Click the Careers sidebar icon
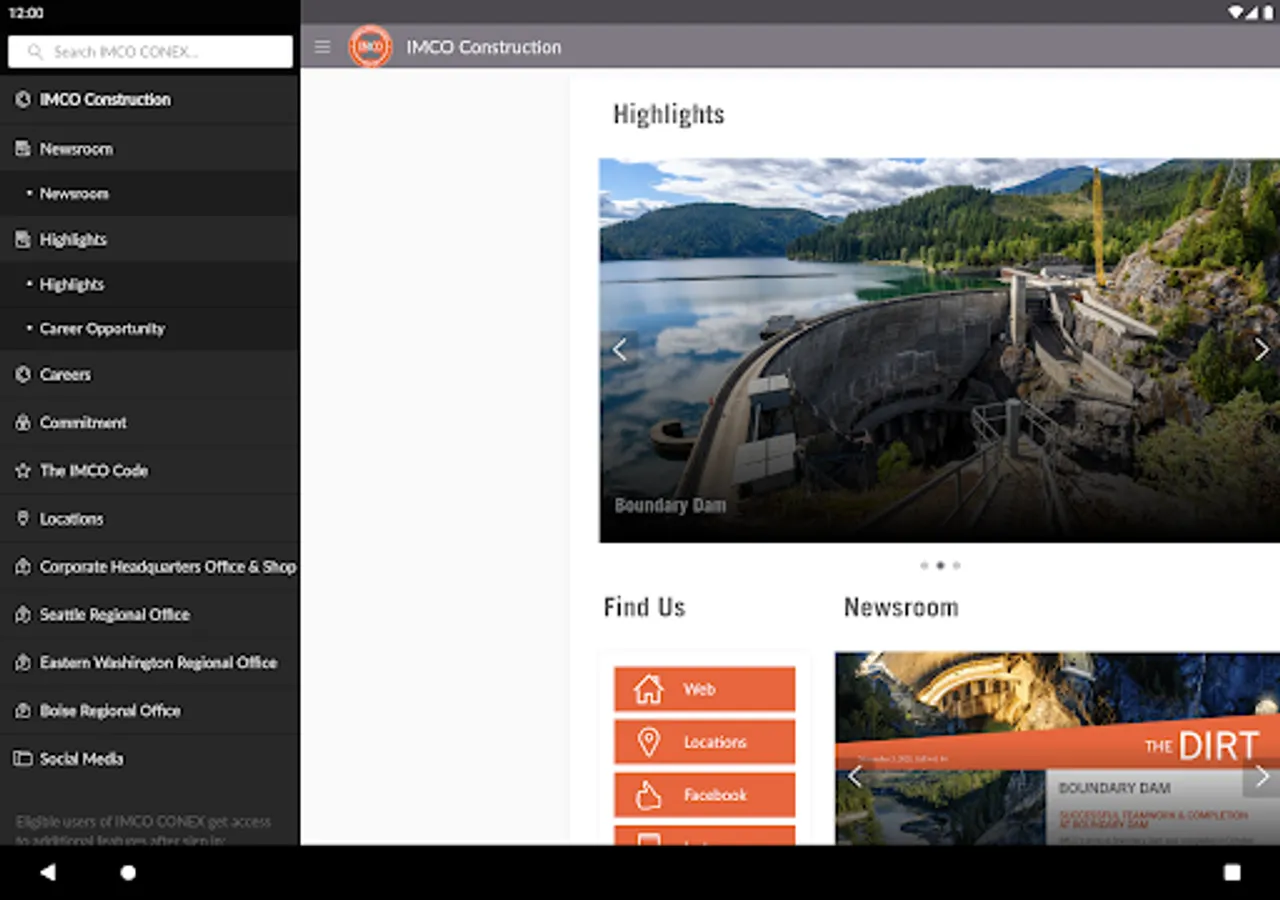Viewport: 1280px width, 900px height. click(x=23, y=375)
